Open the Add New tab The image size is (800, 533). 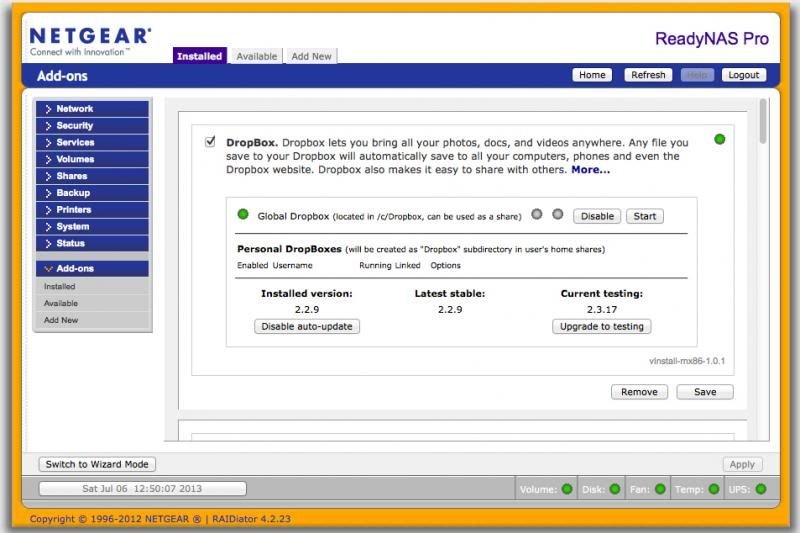(311, 56)
